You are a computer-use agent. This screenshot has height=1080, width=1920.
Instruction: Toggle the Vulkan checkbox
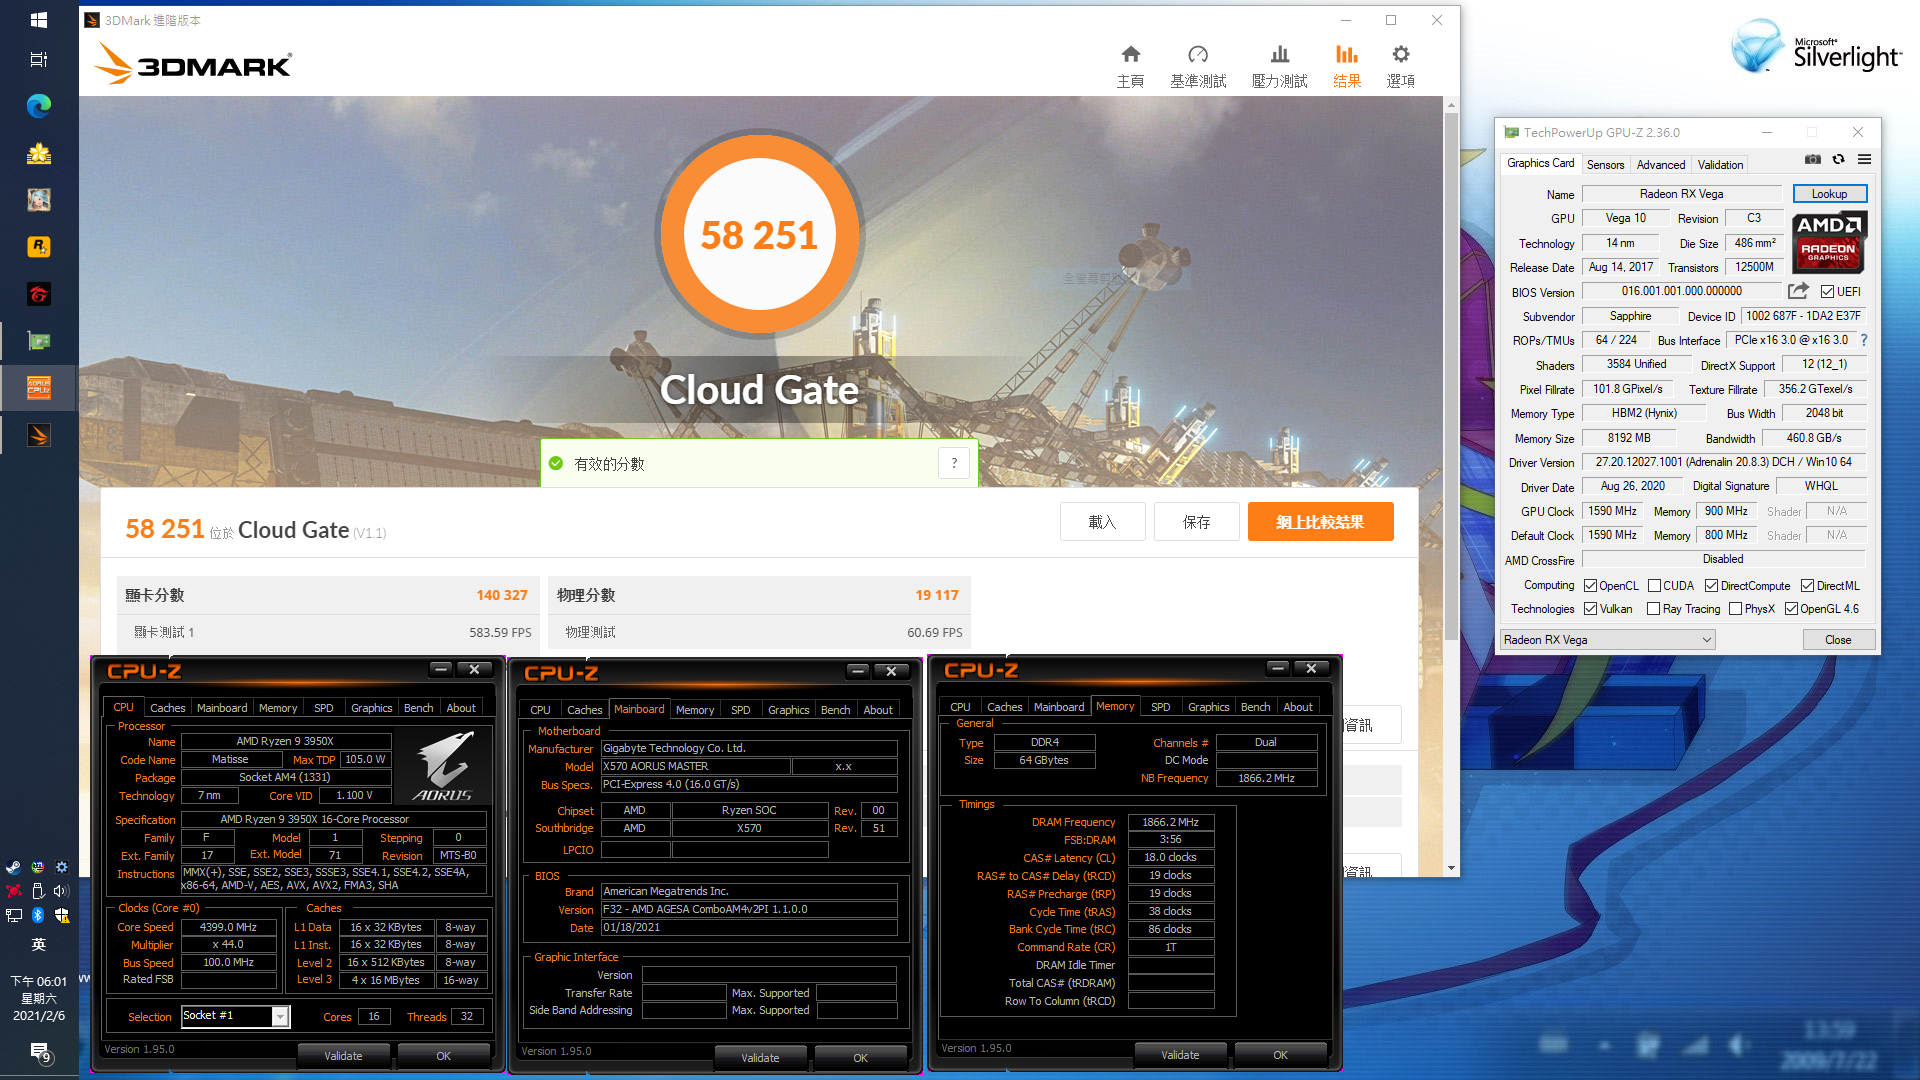click(x=1590, y=609)
